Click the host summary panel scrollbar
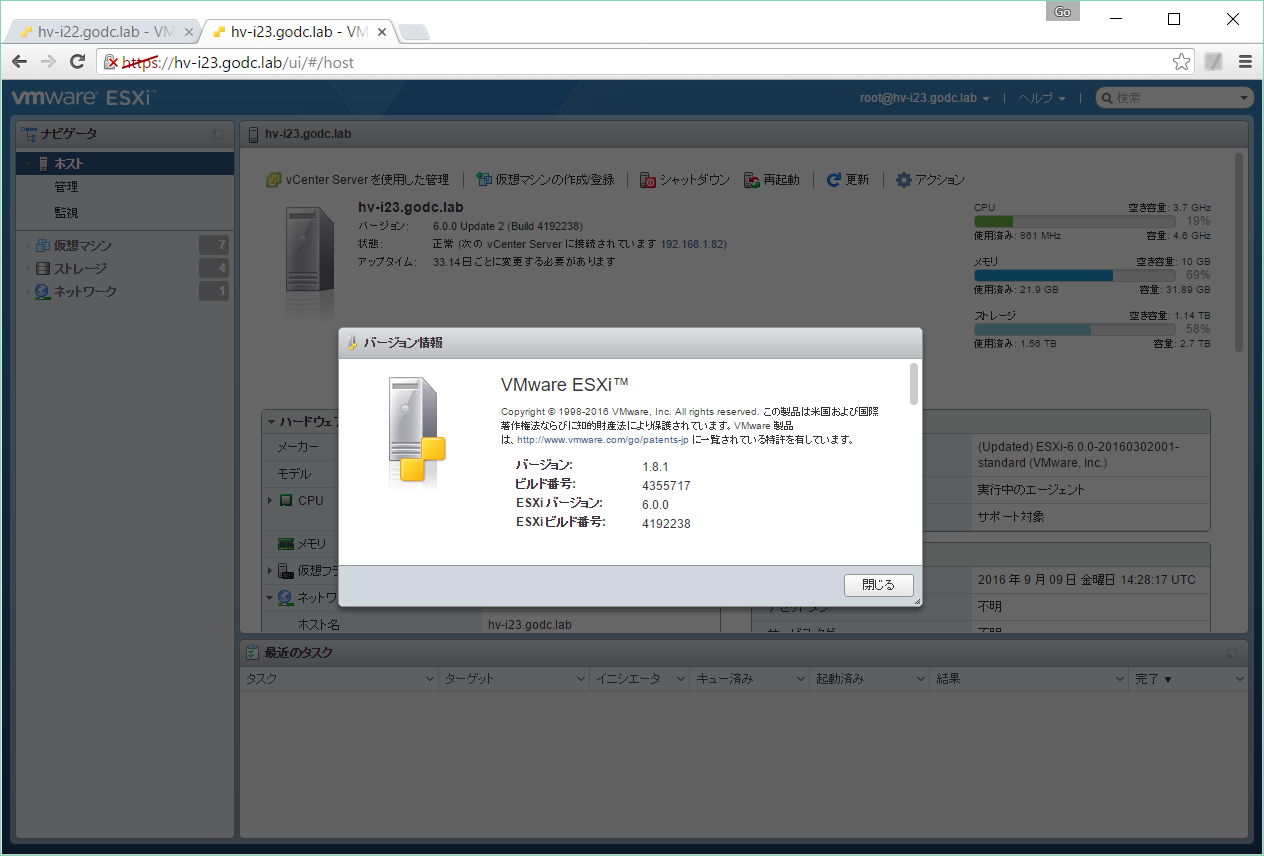 (x=1239, y=252)
